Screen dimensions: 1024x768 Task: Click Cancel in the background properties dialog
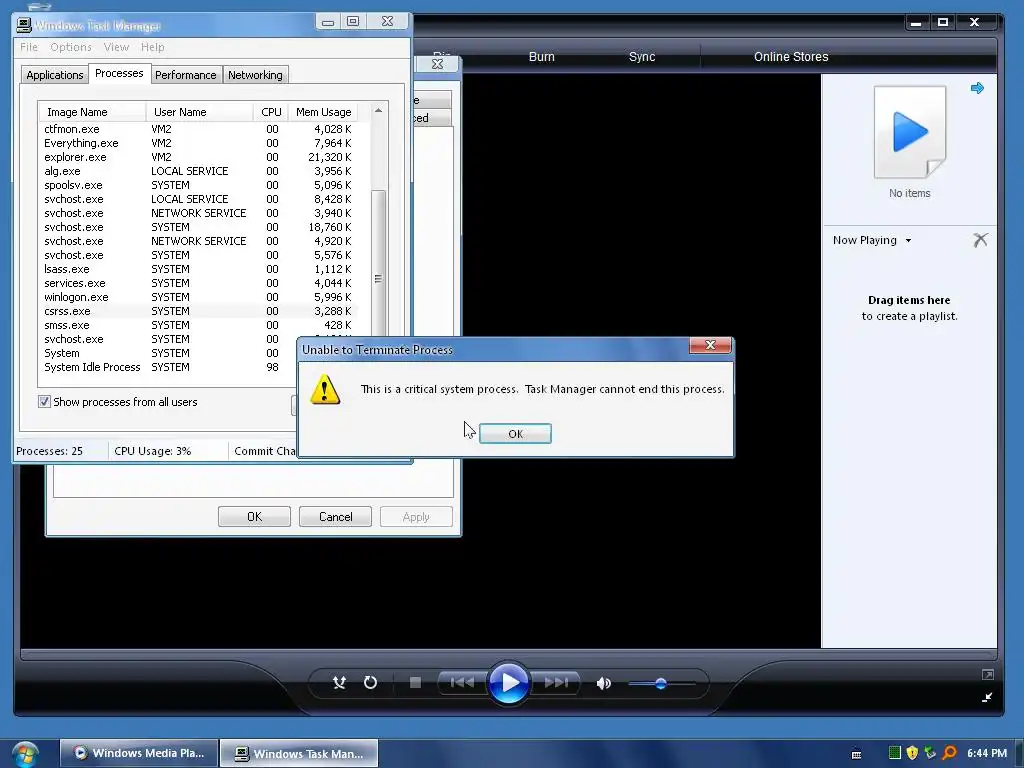tap(335, 517)
